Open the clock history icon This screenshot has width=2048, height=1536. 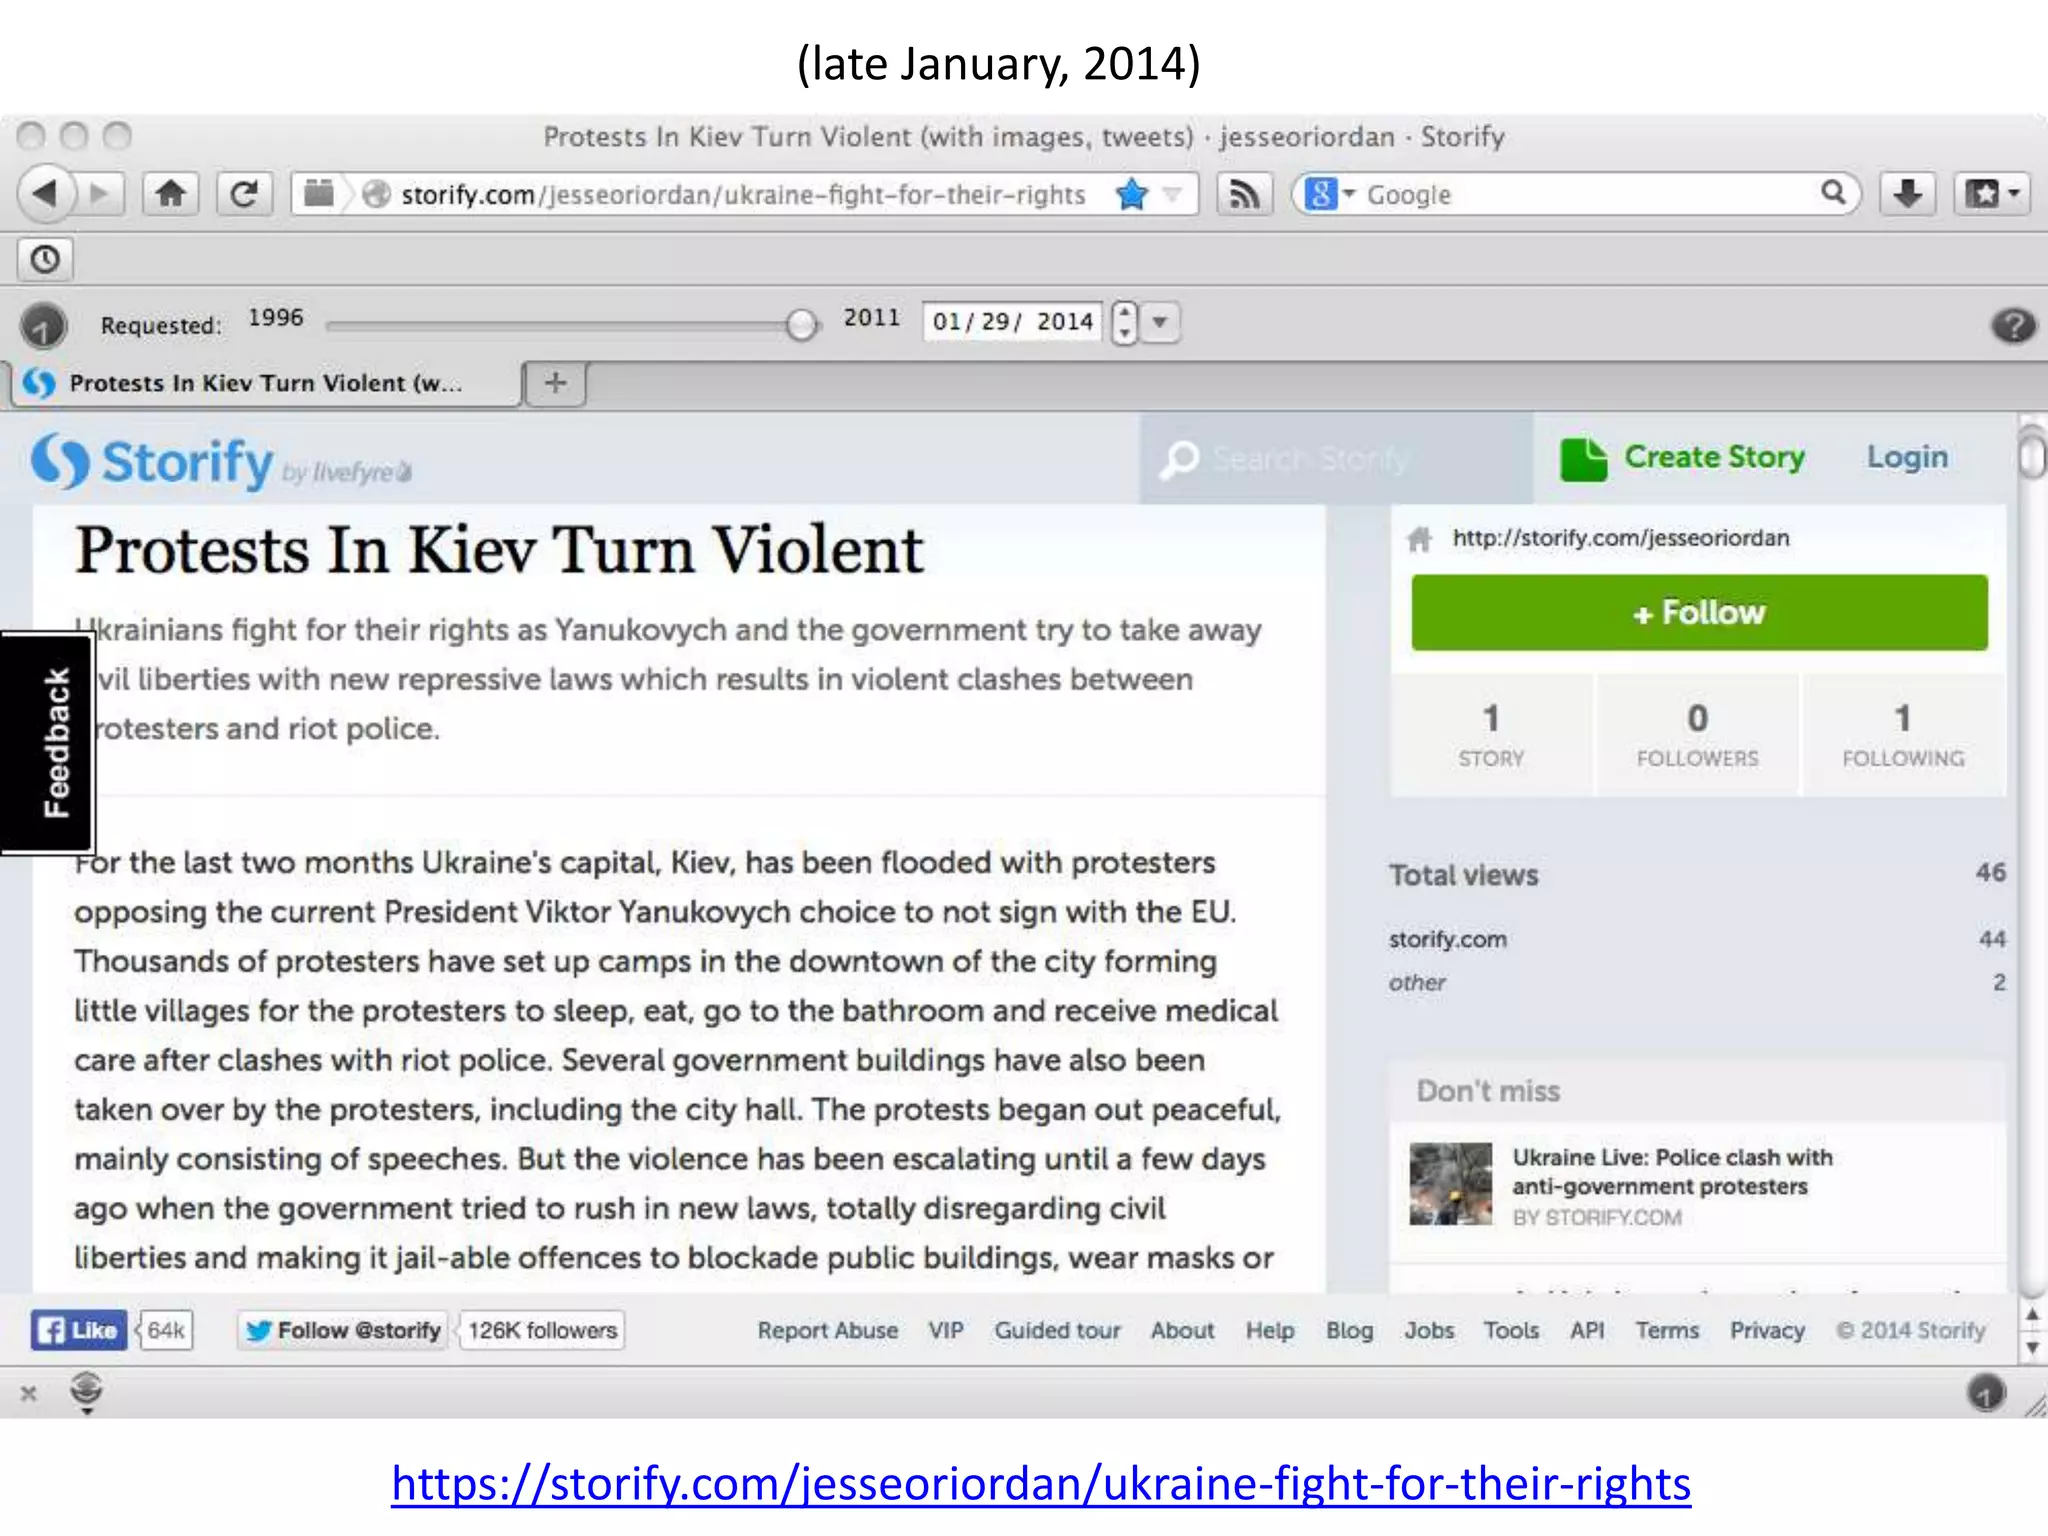click(x=45, y=260)
